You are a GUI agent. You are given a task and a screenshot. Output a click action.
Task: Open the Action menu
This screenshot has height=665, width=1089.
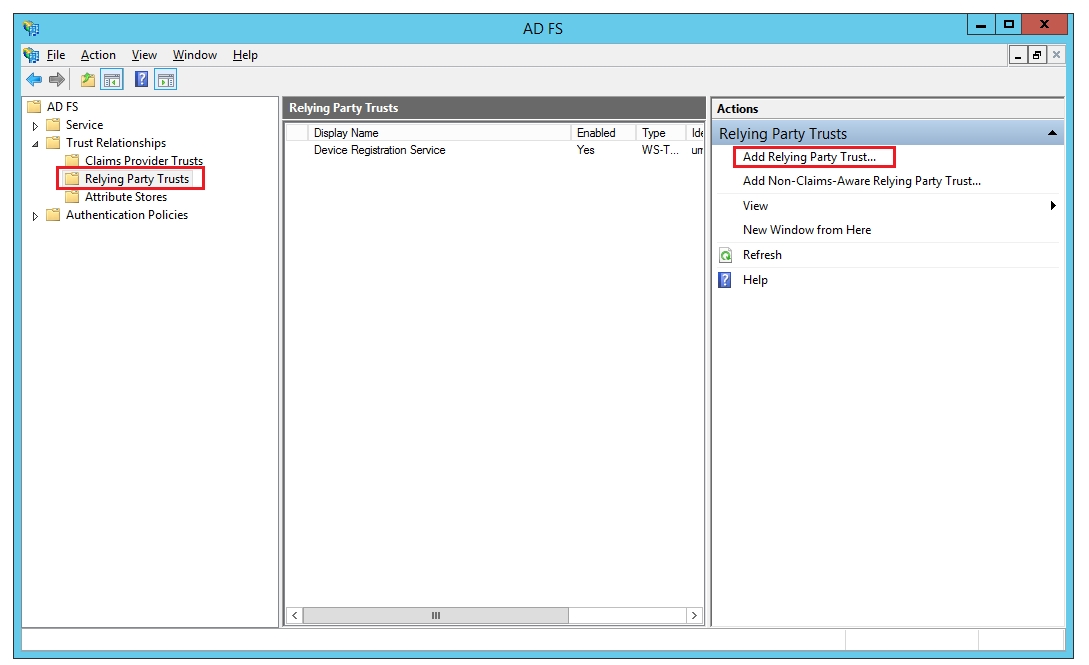click(98, 55)
